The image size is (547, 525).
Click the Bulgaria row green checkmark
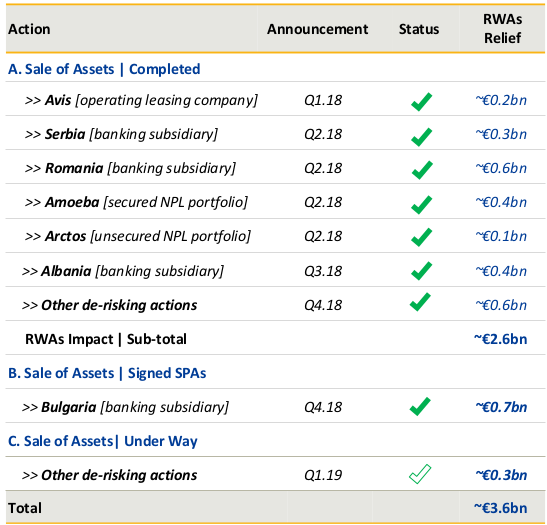click(420, 406)
